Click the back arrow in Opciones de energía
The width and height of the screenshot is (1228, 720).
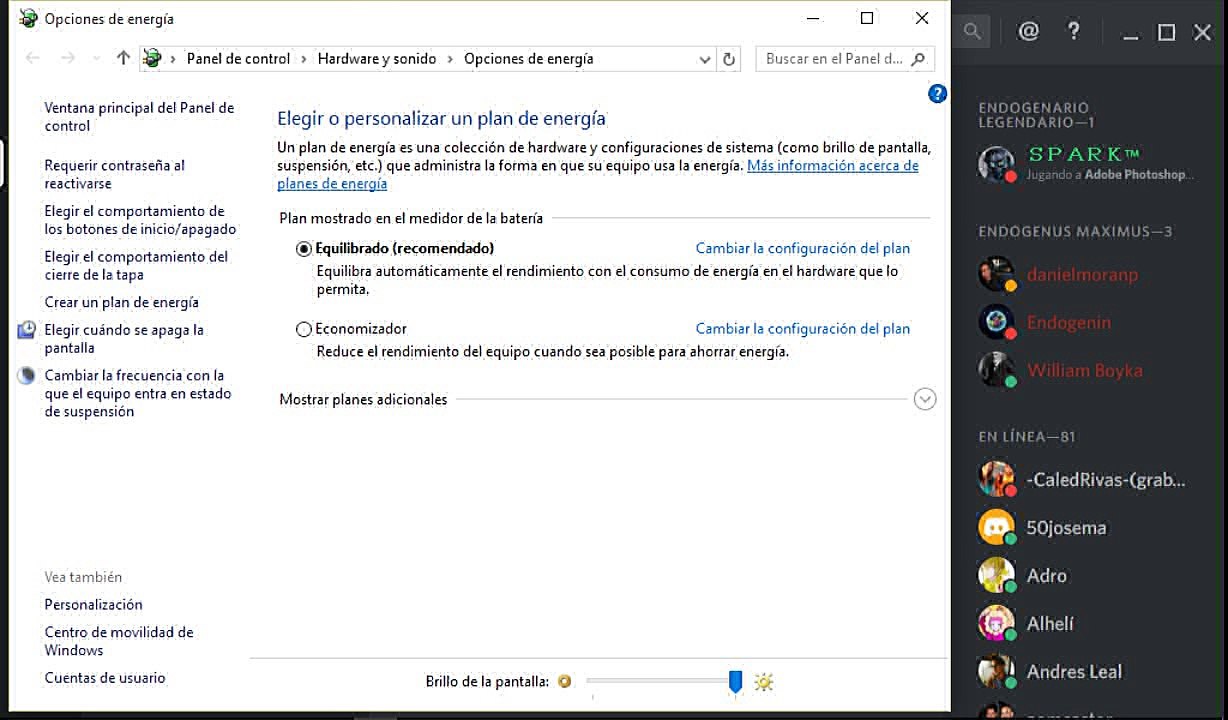click(32, 58)
